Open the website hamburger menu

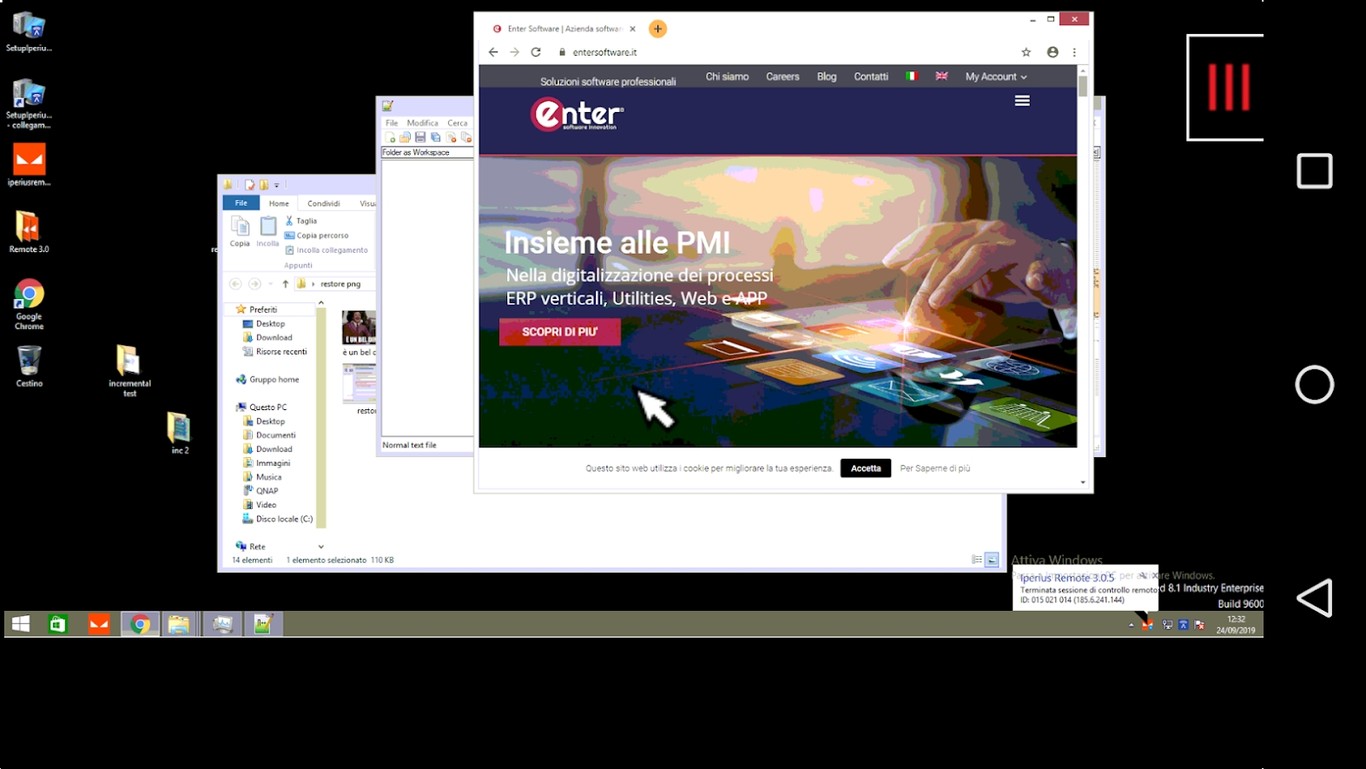pos(1022,101)
